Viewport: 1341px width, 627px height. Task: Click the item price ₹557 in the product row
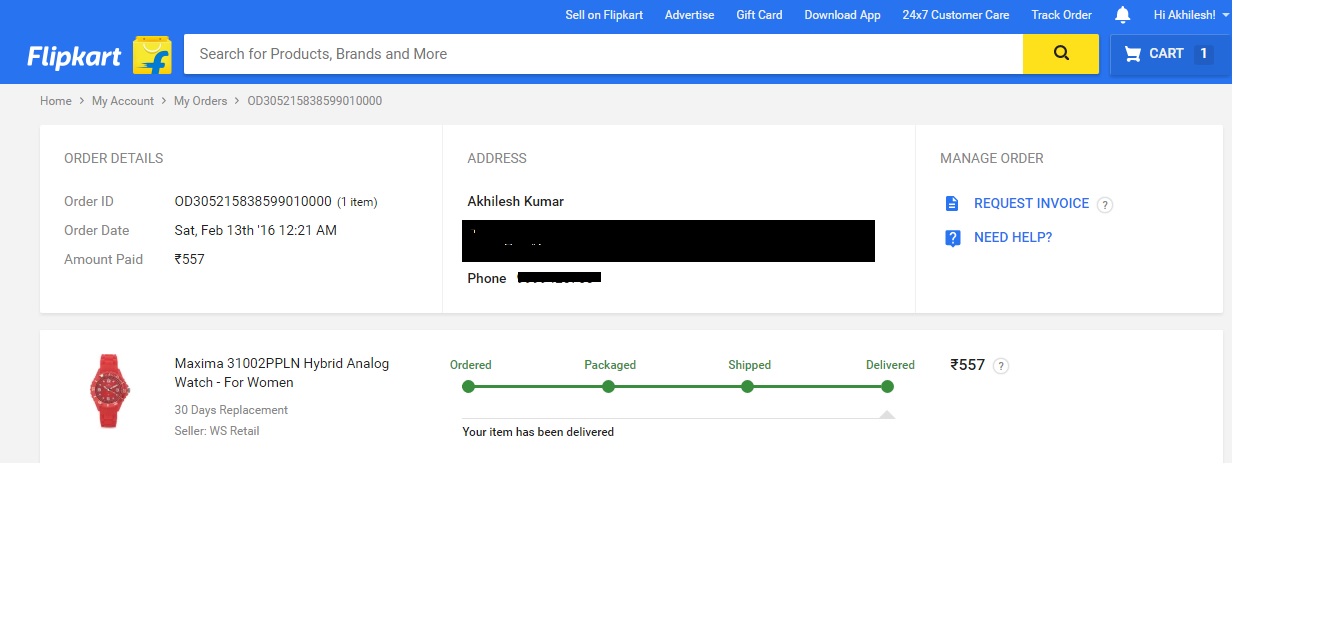click(x=968, y=365)
